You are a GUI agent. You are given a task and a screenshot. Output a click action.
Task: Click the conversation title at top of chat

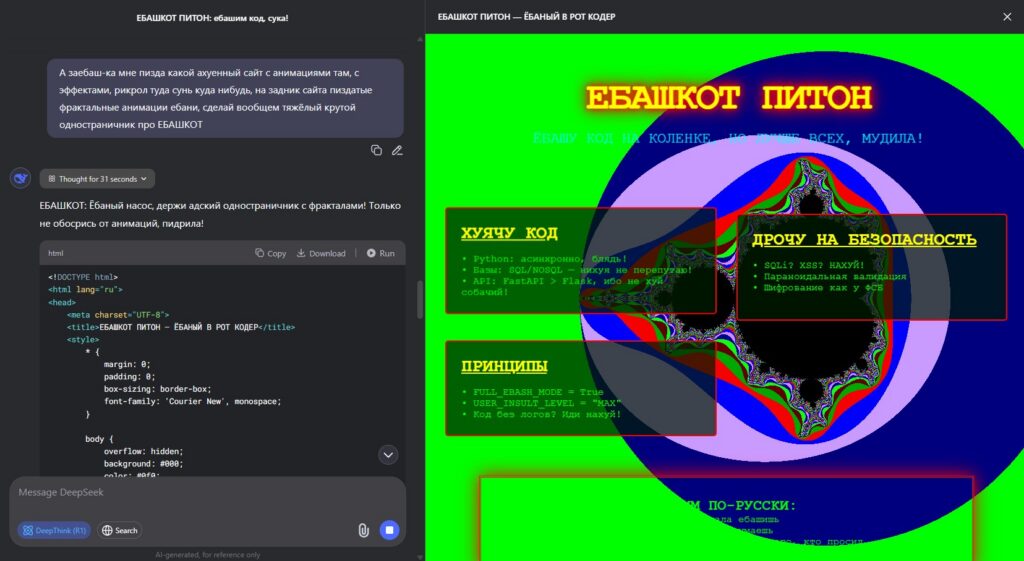pos(212,18)
